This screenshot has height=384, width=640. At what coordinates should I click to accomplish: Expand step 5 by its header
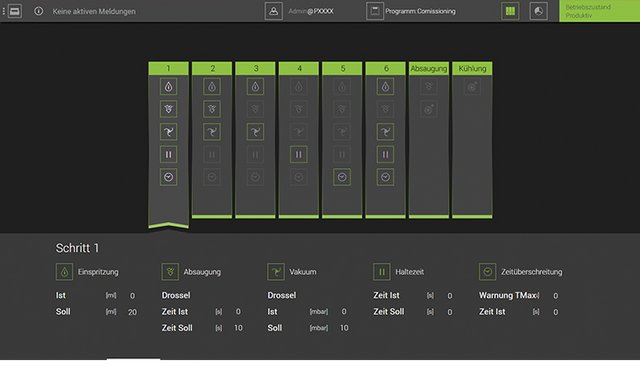click(x=342, y=68)
